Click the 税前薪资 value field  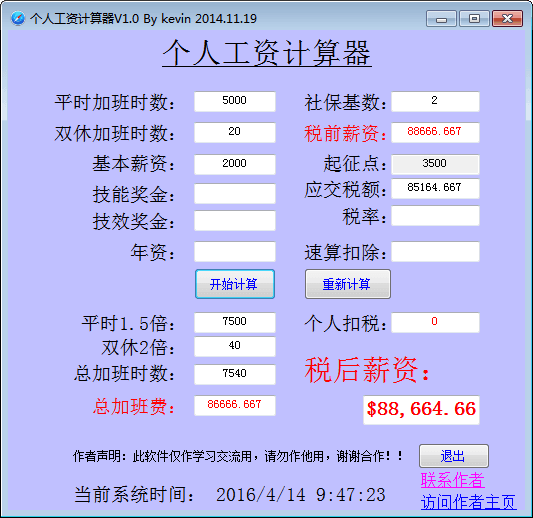pos(435,132)
